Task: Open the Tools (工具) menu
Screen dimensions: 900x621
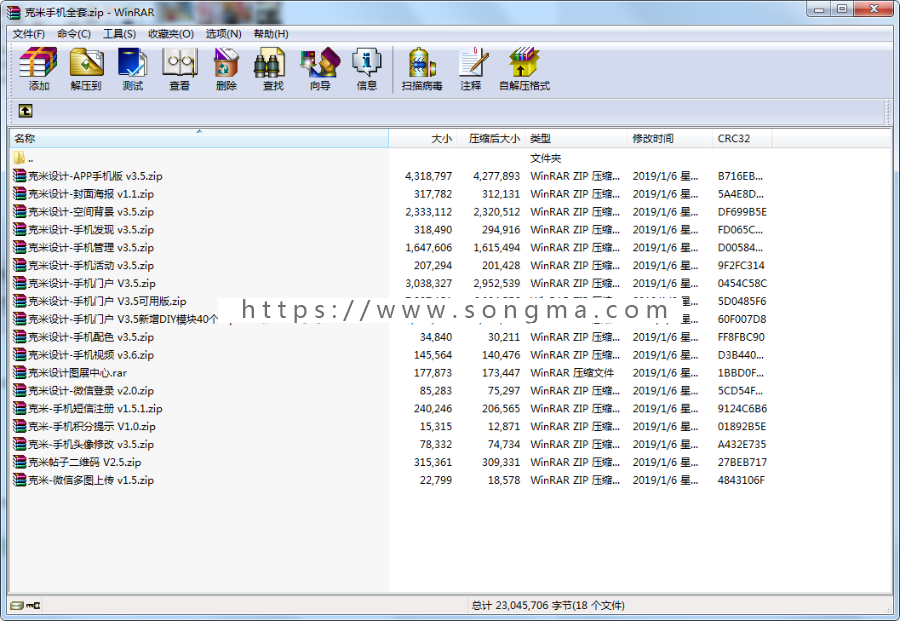Action: tap(119, 34)
